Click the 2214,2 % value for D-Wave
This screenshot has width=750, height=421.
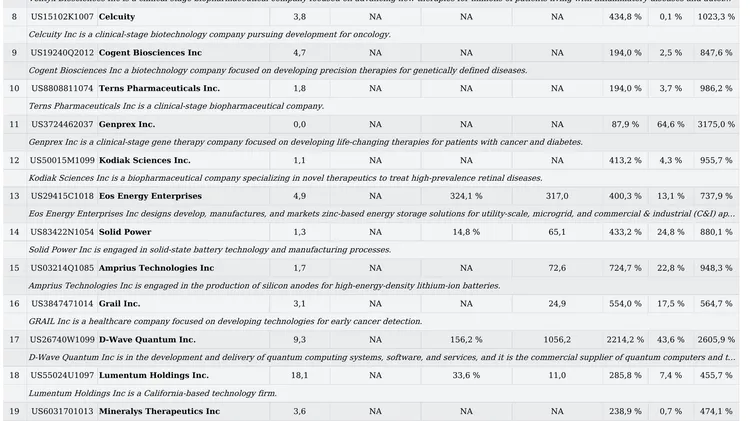pyautogui.click(x=623, y=340)
